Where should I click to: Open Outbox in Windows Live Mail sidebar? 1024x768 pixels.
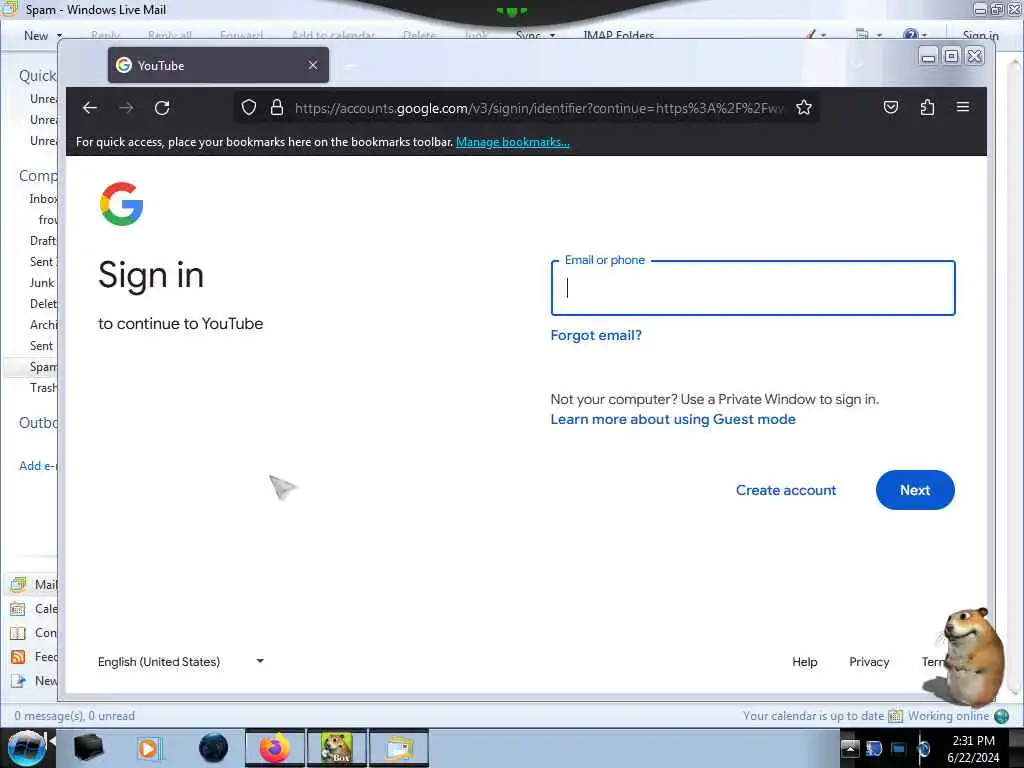pos(38,423)
